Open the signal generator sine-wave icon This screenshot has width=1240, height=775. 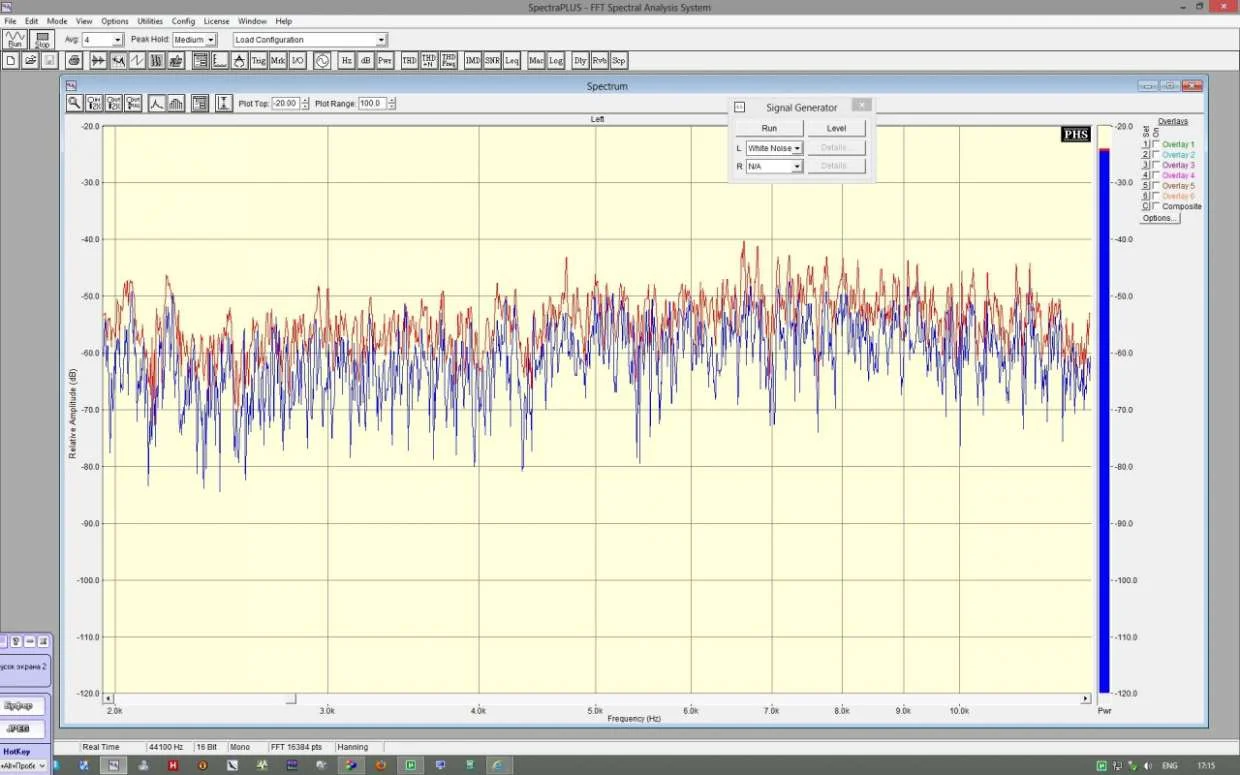click(322, 61)
